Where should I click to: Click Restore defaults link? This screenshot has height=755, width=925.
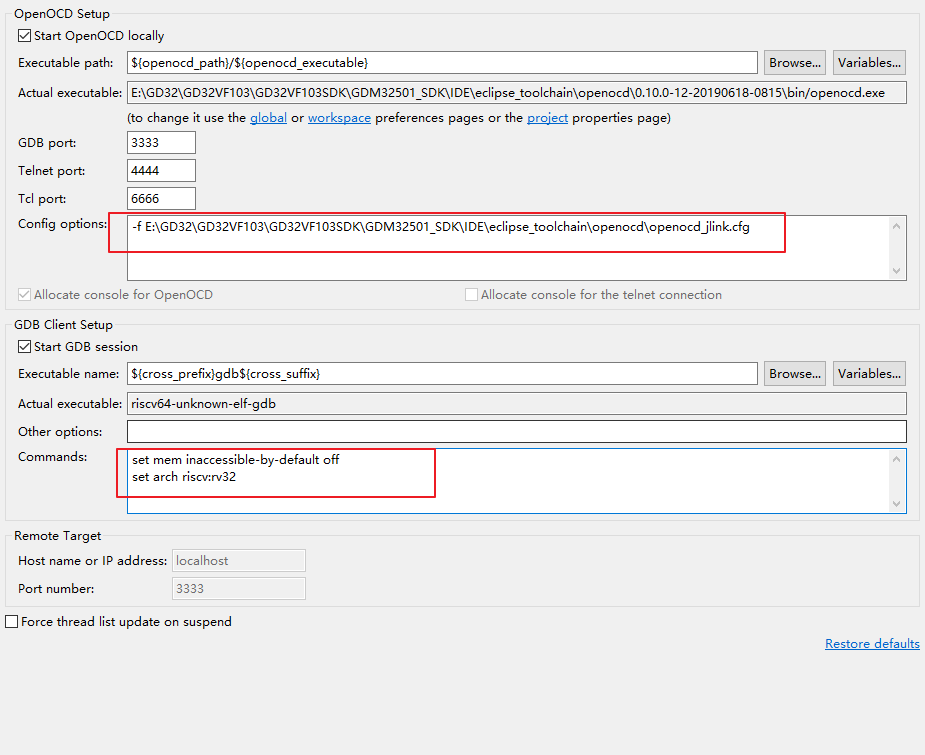[x=872, y=644]
